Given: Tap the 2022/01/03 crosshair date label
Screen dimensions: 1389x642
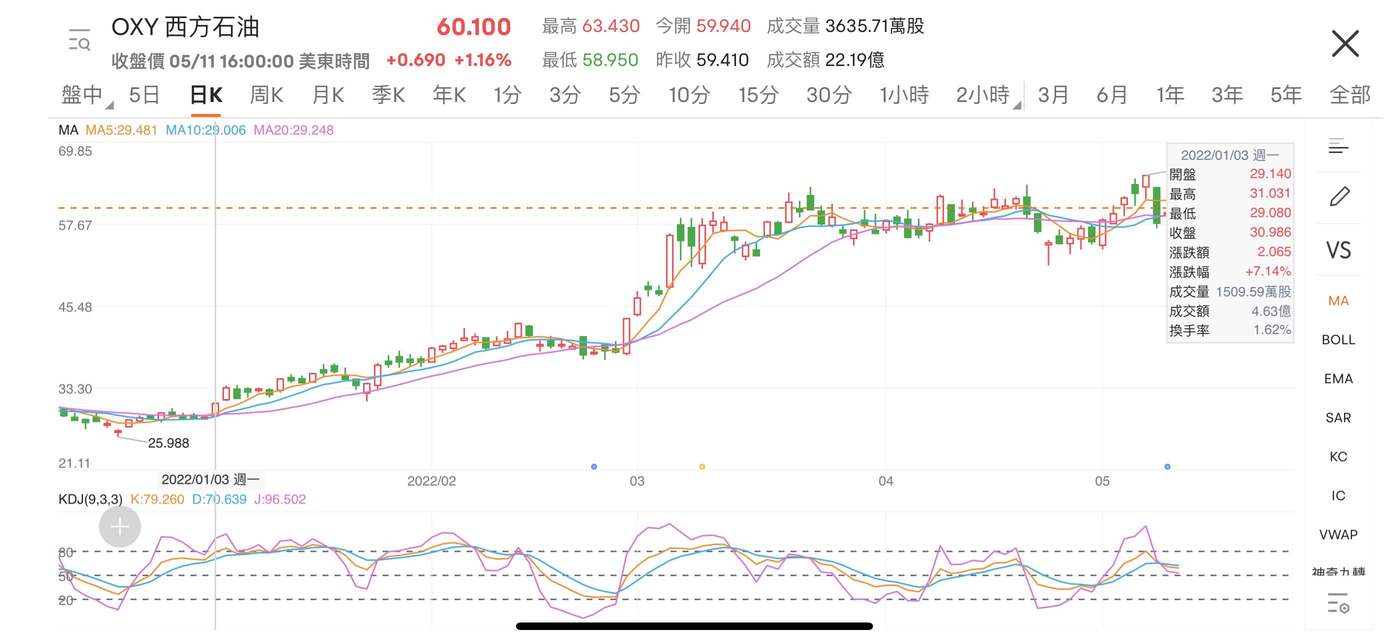Looking at the screenshot, I should [211, 480].
